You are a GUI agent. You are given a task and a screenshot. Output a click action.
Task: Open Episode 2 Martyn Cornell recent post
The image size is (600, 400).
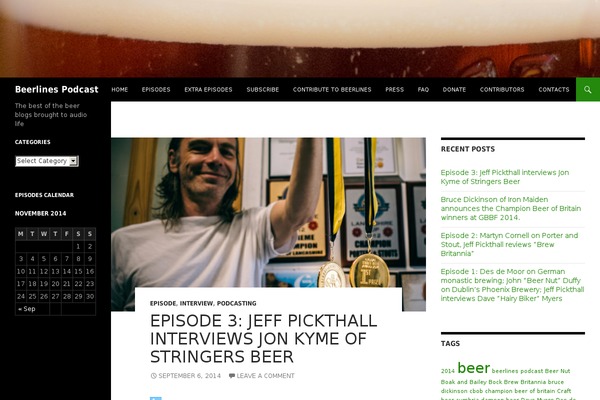(509, 245)
